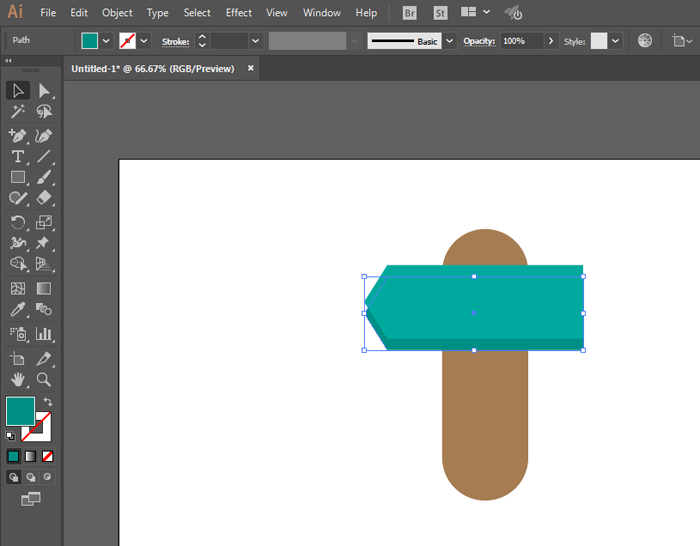Click the teal Fill swatch in toolbox

pos(20,411)
